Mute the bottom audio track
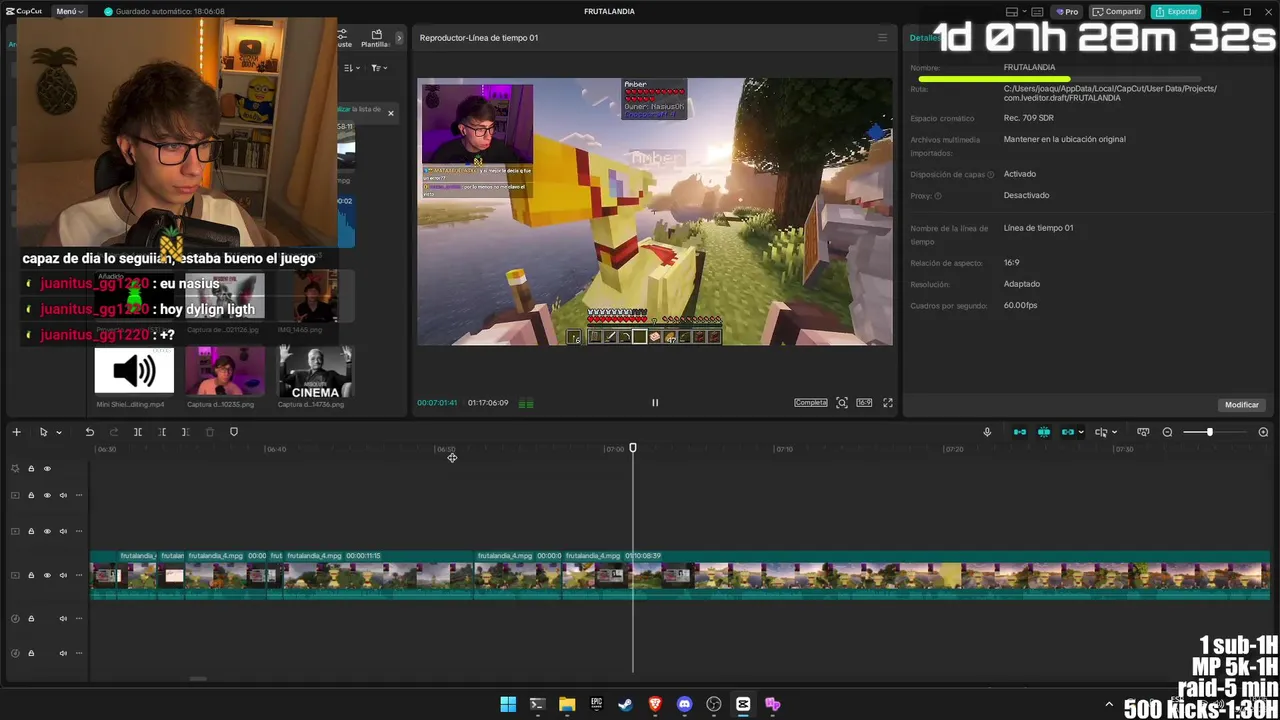Viewport: 1280px width, 720px height. (x=63, y=653)
